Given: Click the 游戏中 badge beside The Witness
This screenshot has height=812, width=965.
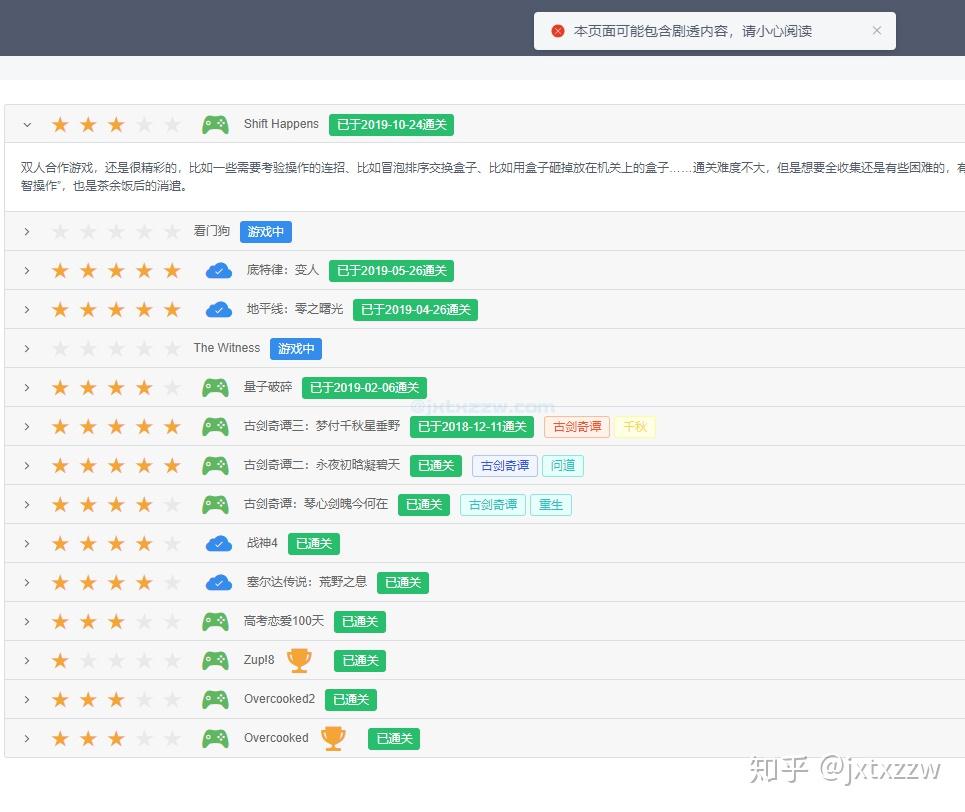Looking at the screenshot, I should 296,348.
